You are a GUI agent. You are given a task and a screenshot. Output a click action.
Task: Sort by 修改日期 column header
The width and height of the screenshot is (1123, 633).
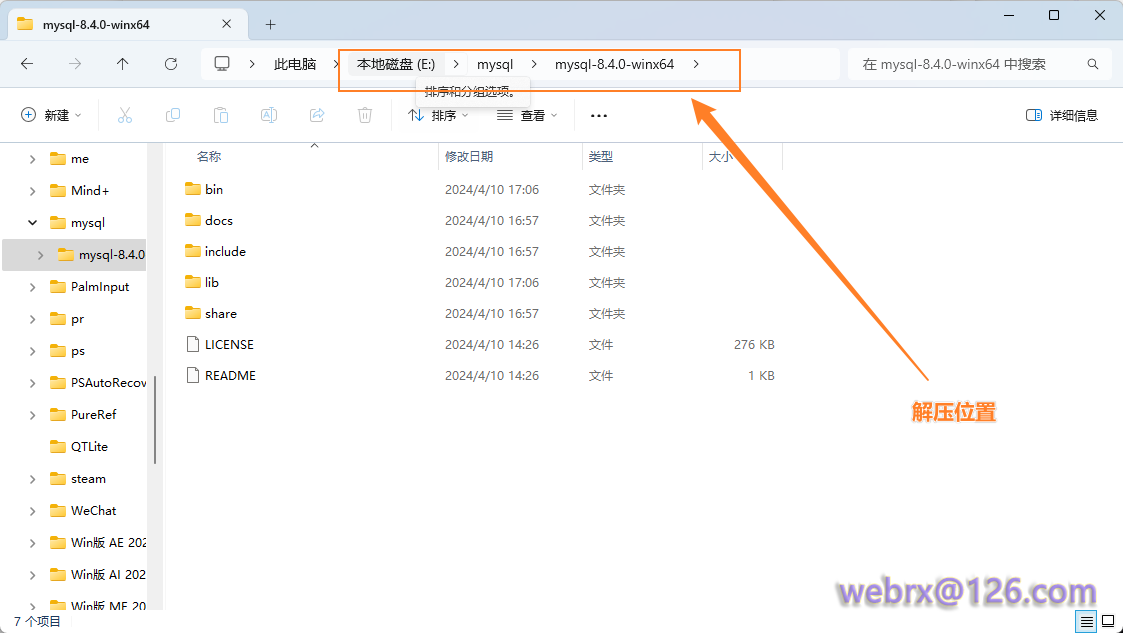(468, 156)
